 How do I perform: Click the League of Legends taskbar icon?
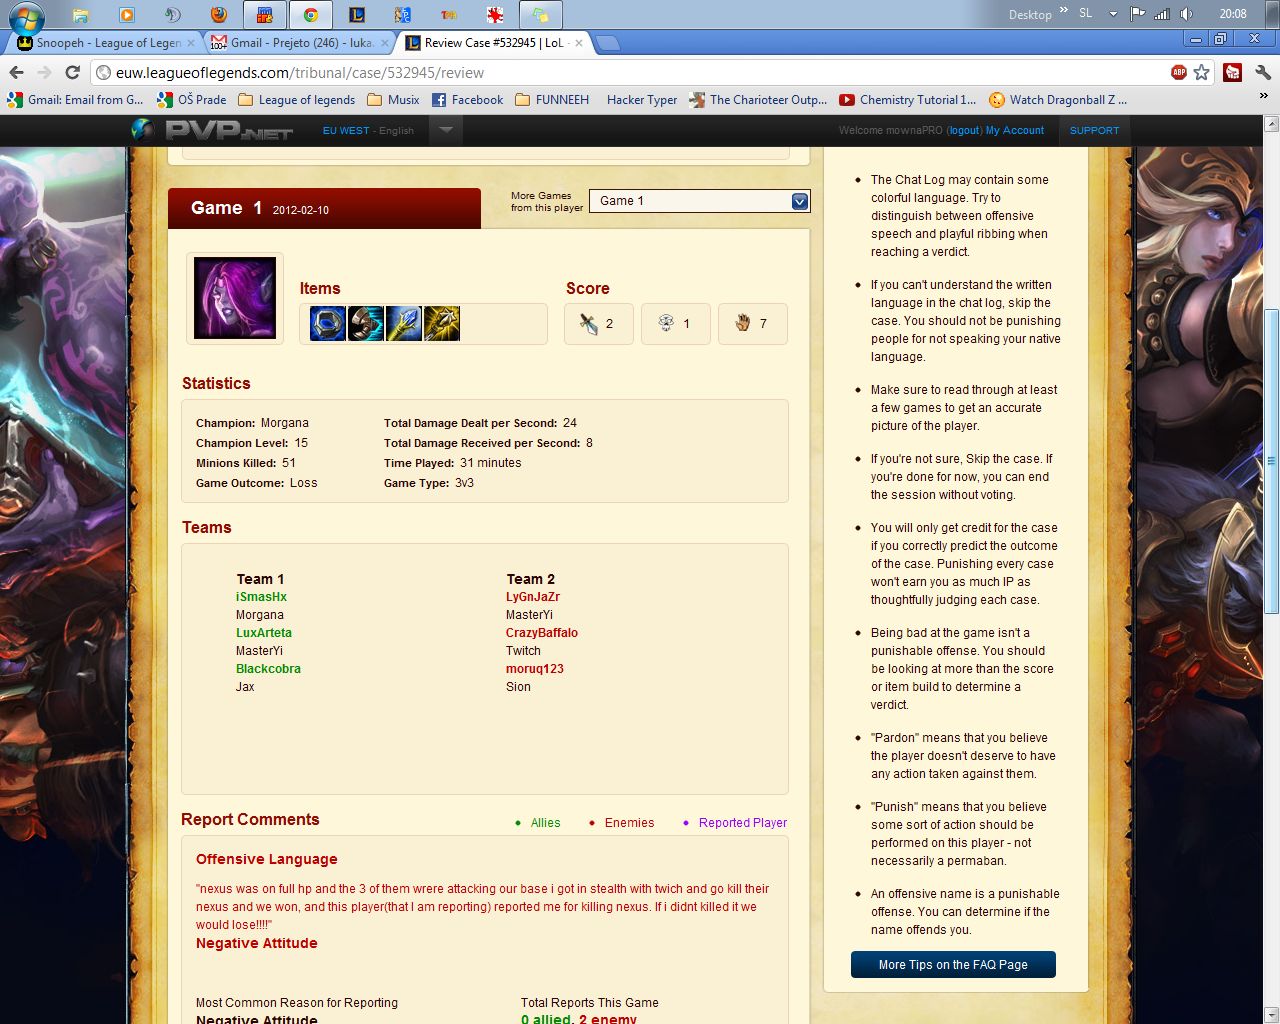click(x=357, y=15)
